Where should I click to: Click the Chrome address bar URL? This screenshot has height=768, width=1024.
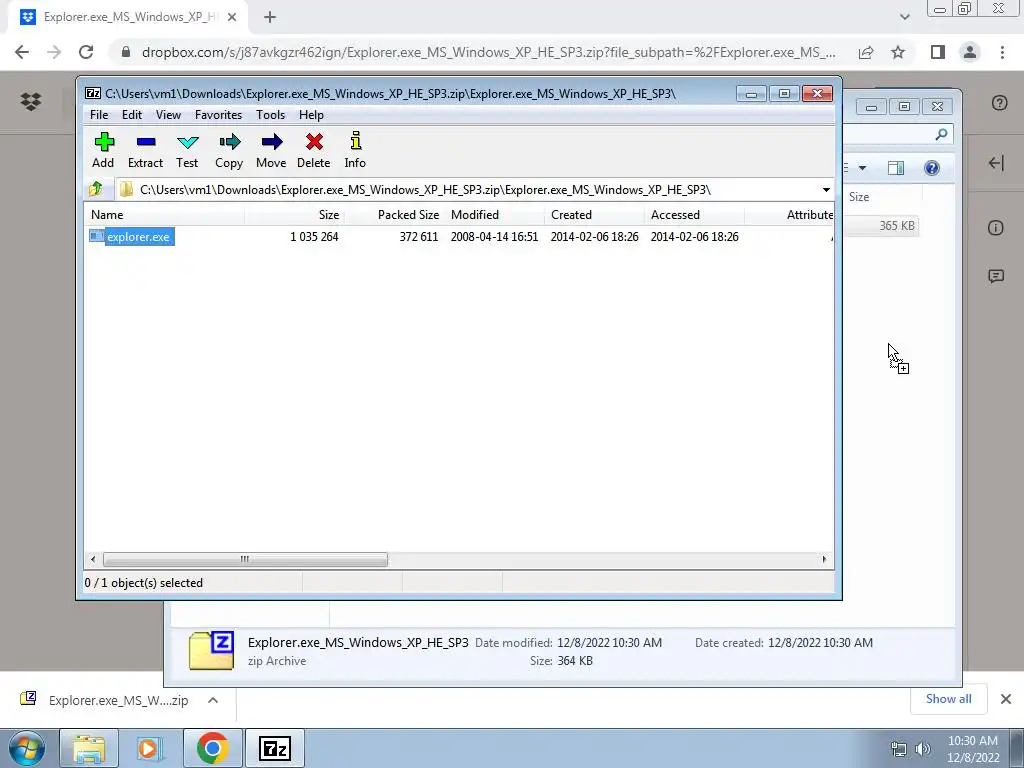click(x=488, y=52)
